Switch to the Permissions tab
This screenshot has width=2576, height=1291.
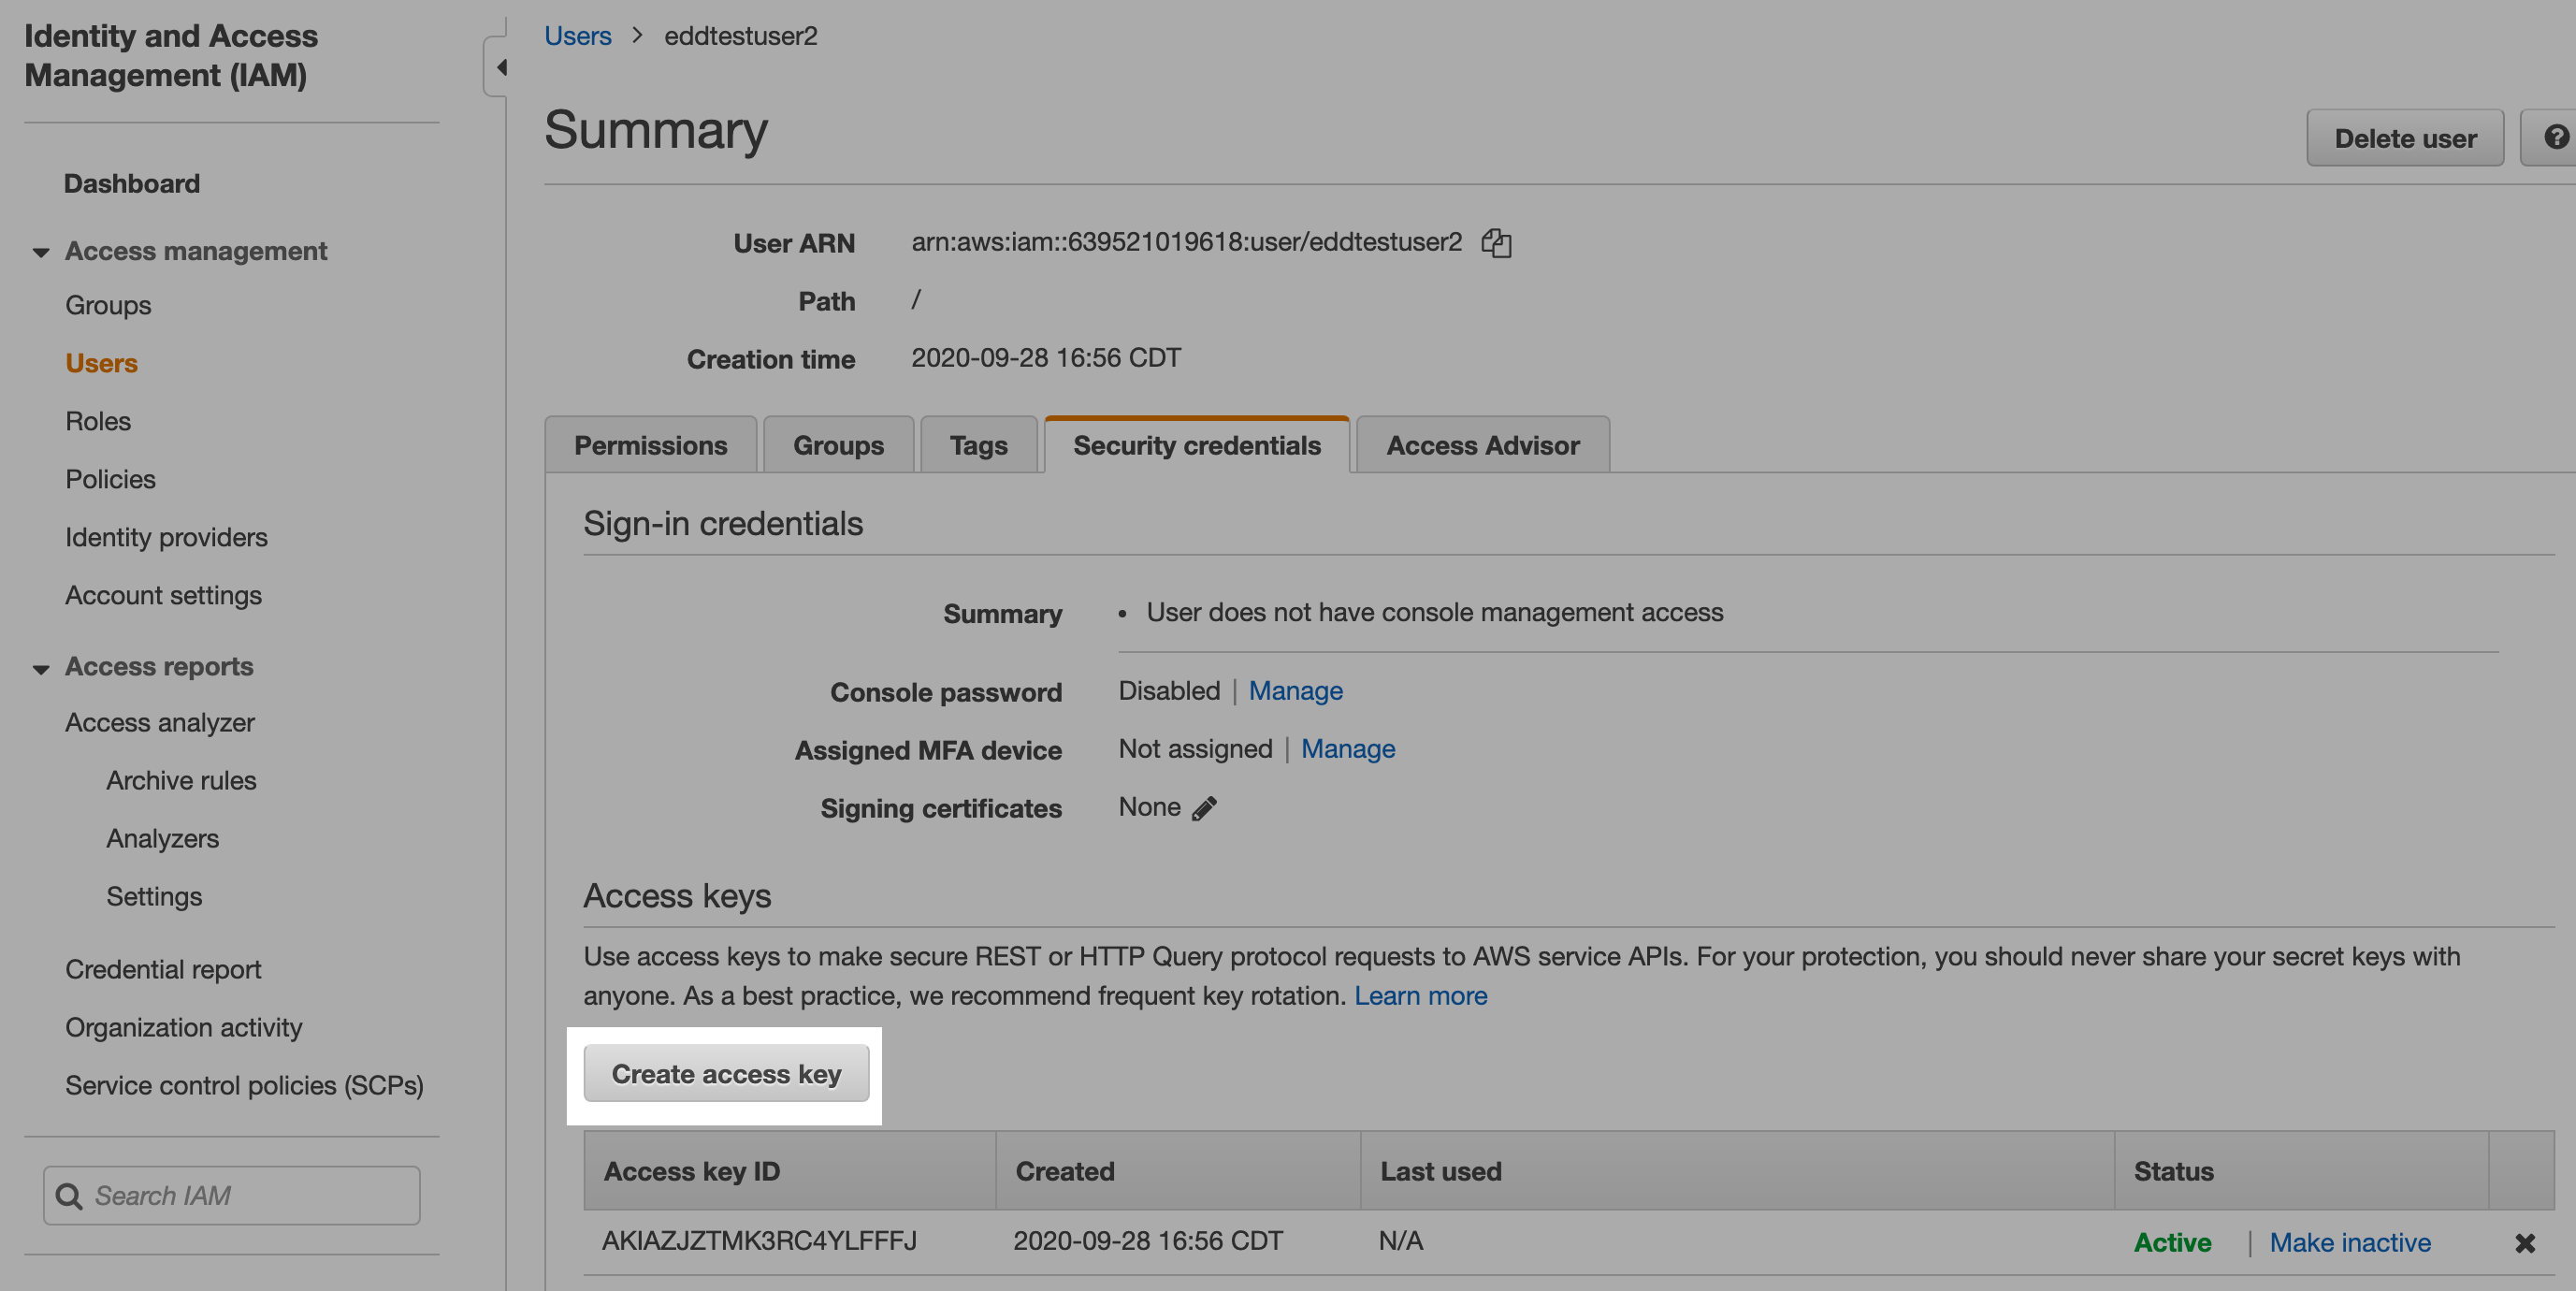[x=650, y=445]
